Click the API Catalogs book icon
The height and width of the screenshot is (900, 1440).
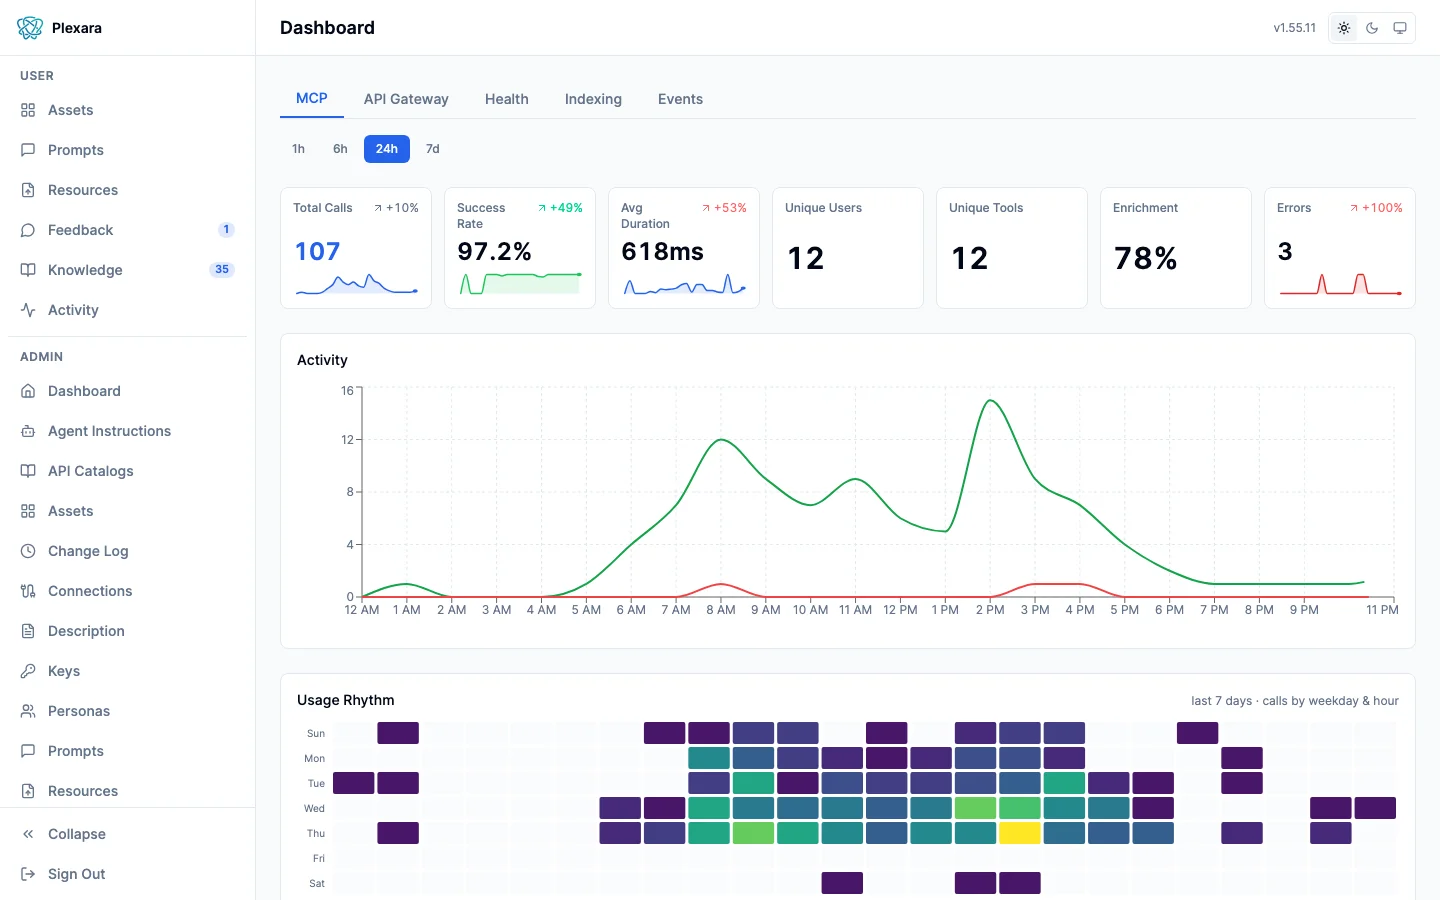tap(28, 471)
